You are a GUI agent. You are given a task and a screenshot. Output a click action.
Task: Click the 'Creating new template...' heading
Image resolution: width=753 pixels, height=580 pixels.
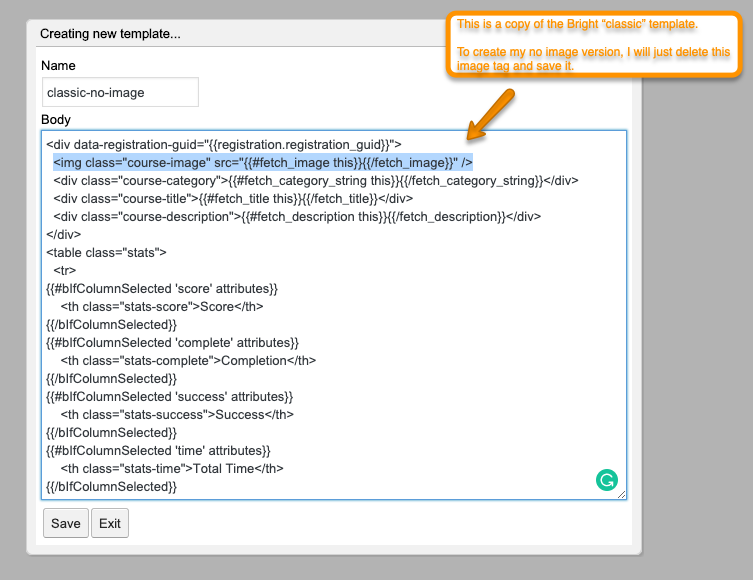point(110,34)
